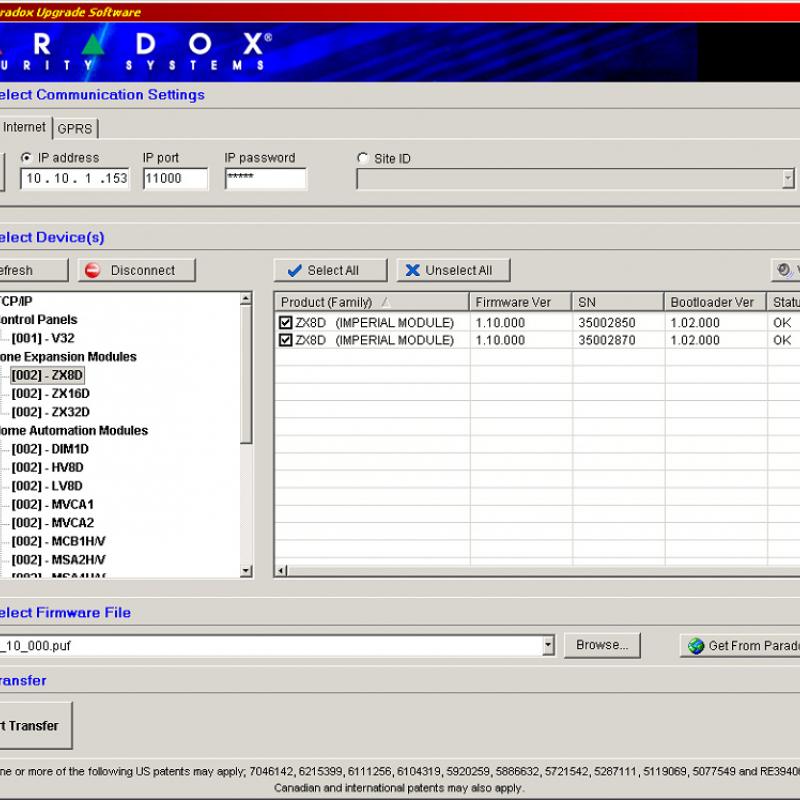Click the device tree scroll down arrow
The width and height of the screenshot is (800, 800).
pyautogui.click(x=246, y=570)
